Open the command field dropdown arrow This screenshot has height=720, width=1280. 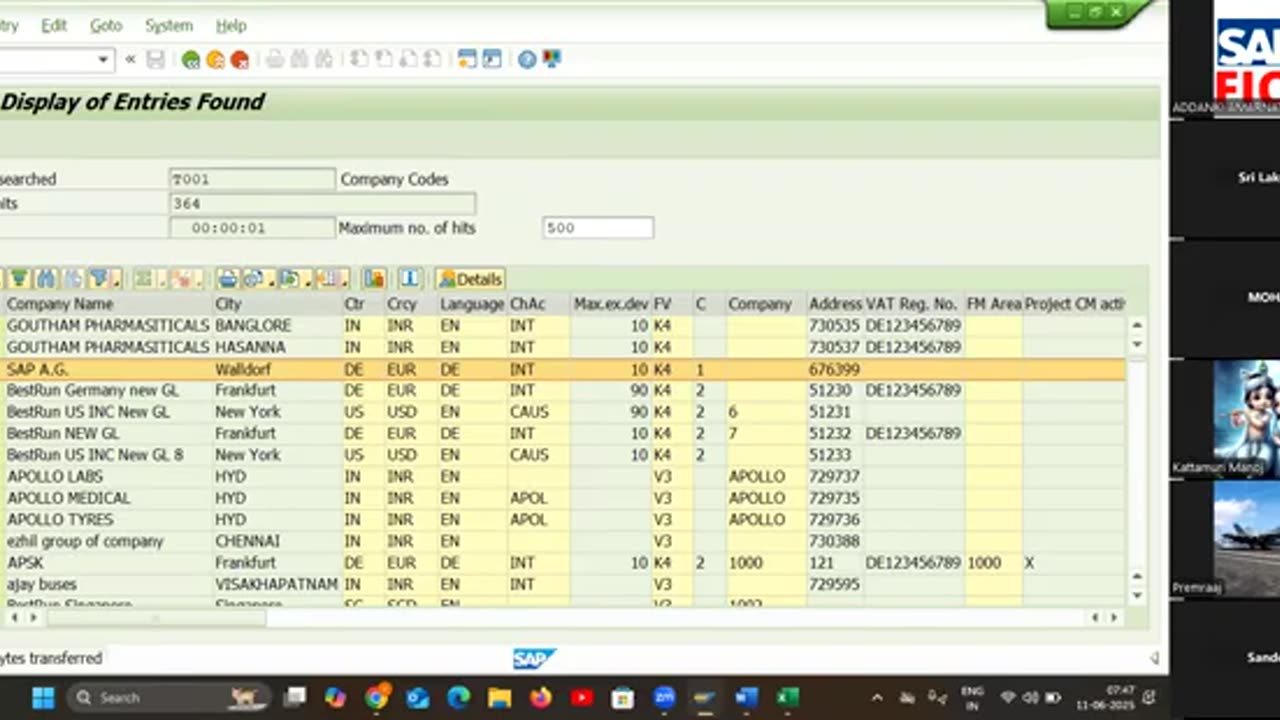point(103,60)
